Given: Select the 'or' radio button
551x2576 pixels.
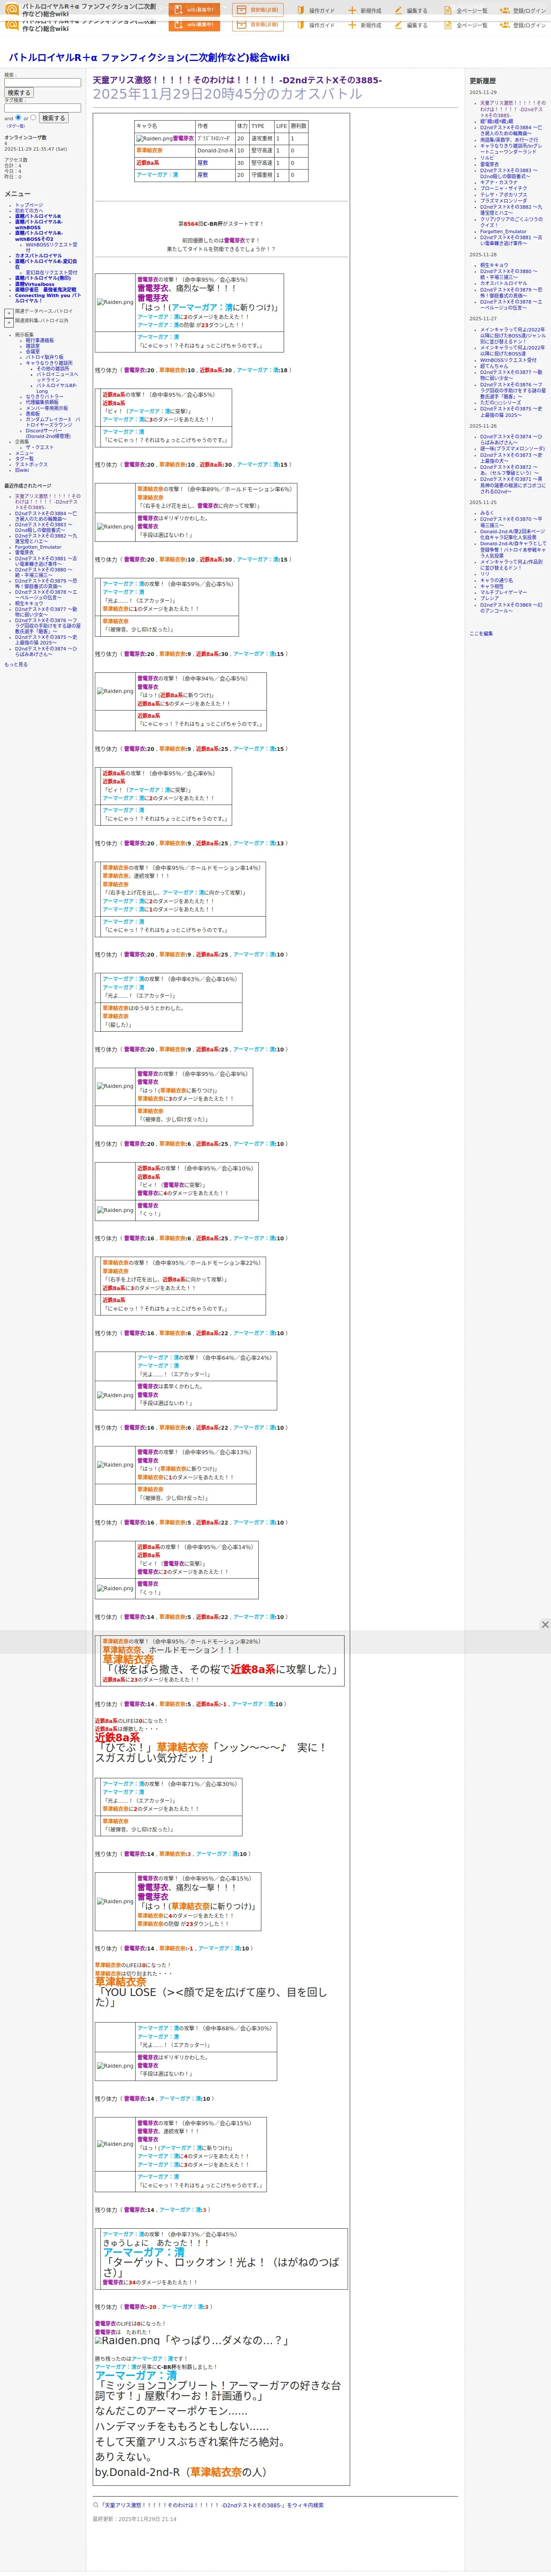Looking at the screenshot, I should pos(34,118).
